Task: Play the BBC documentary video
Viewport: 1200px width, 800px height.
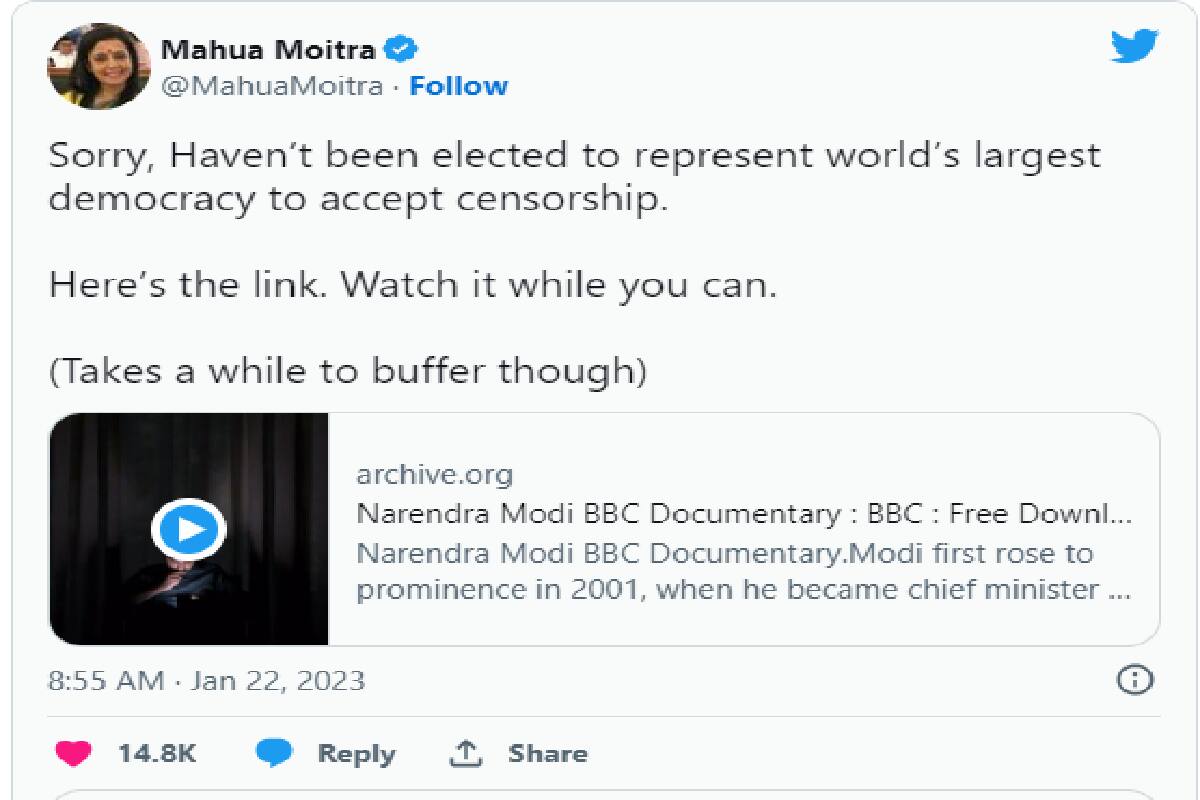Action: coord(188,528)
